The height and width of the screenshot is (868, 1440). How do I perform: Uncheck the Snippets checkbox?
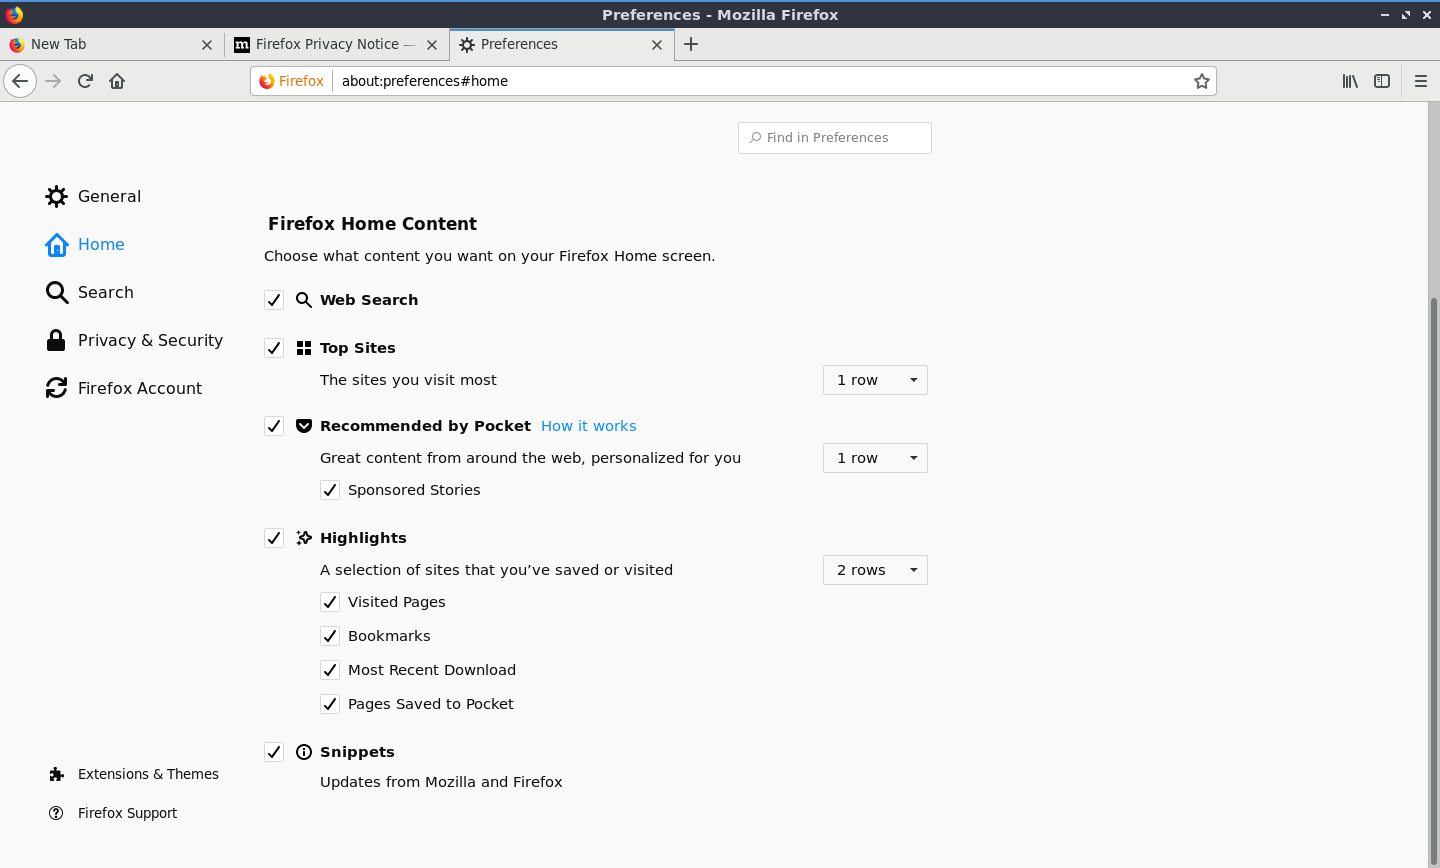tap(274, 752)
